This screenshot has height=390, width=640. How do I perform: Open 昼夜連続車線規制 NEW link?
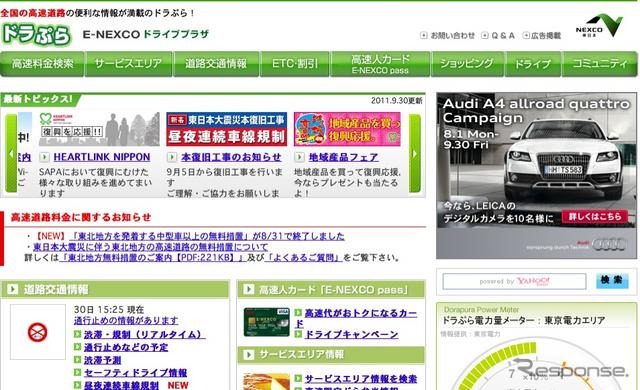click(121, 385)
